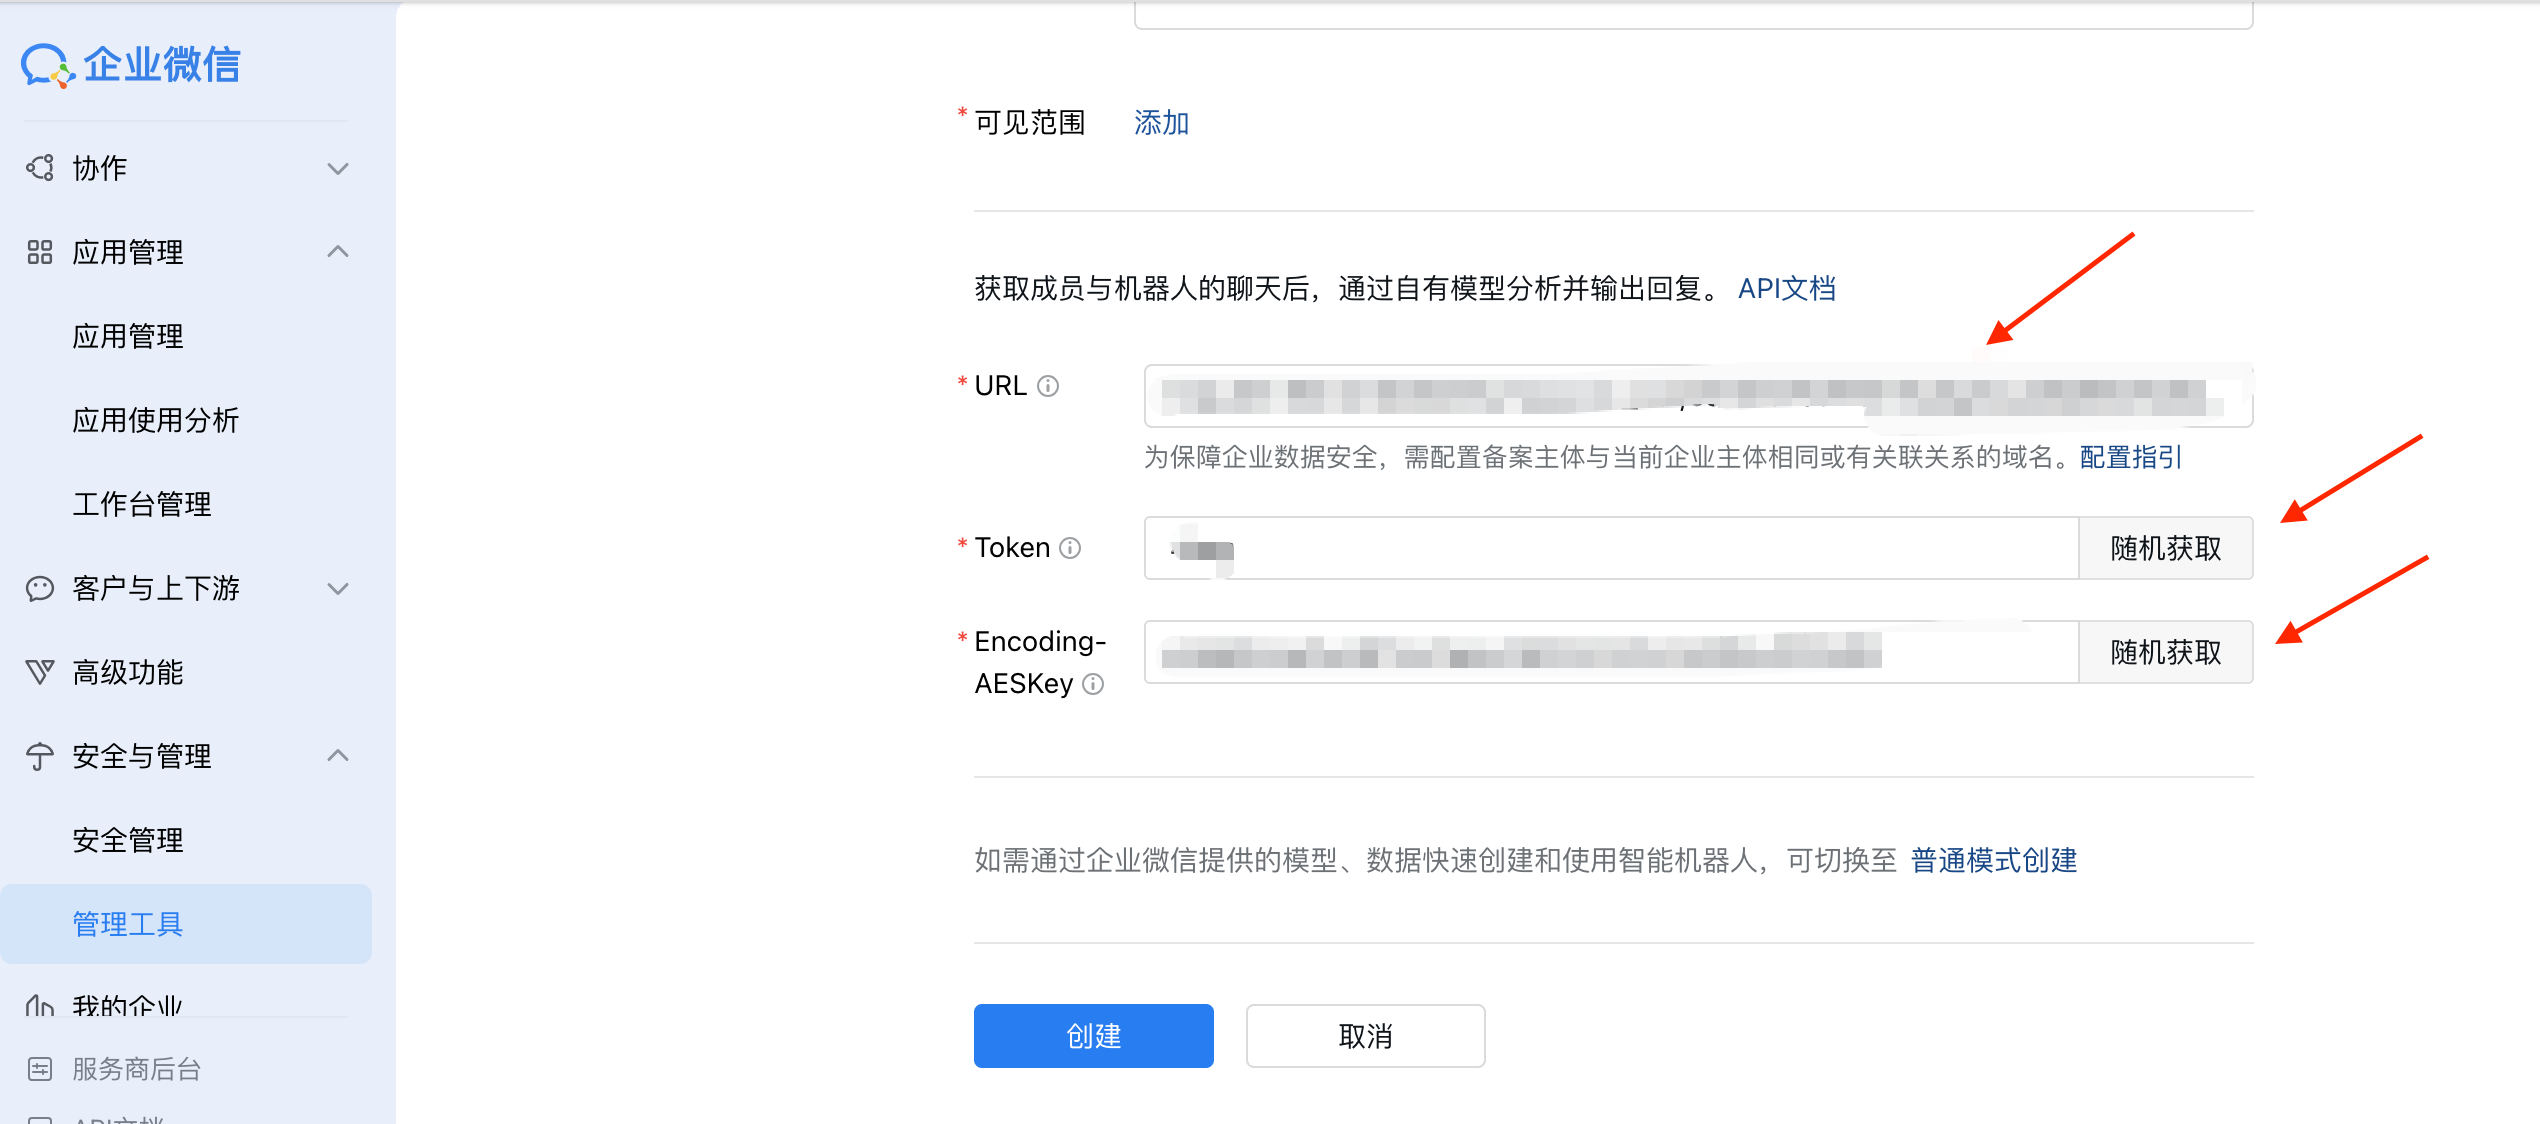Image resolution: width=2540 pixels, height=1124 pixels.
Task: Select the 安全与管理 umbrella icon
Action: click(39, 756)
